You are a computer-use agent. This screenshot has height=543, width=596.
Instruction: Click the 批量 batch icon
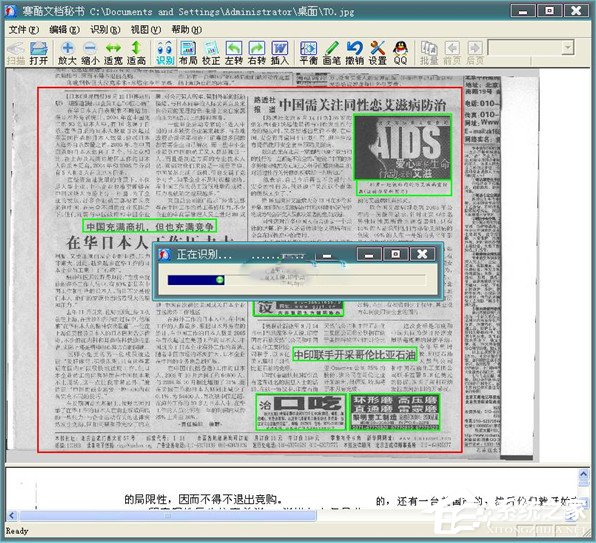tap(429, 53)
